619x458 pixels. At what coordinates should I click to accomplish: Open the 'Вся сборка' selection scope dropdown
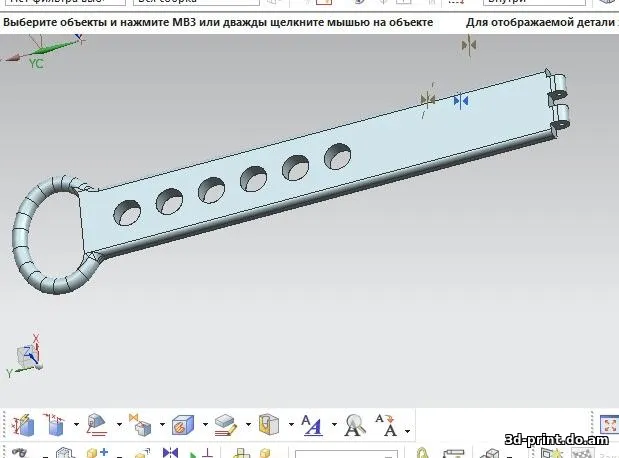196,2
